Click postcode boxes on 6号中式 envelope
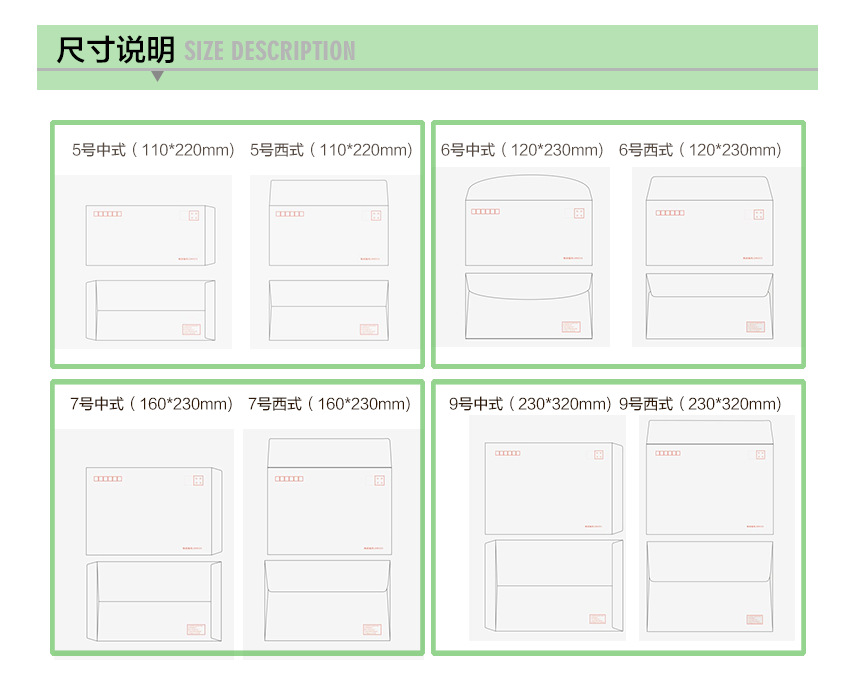Screen dimensions: 850x673 [485, 211]
